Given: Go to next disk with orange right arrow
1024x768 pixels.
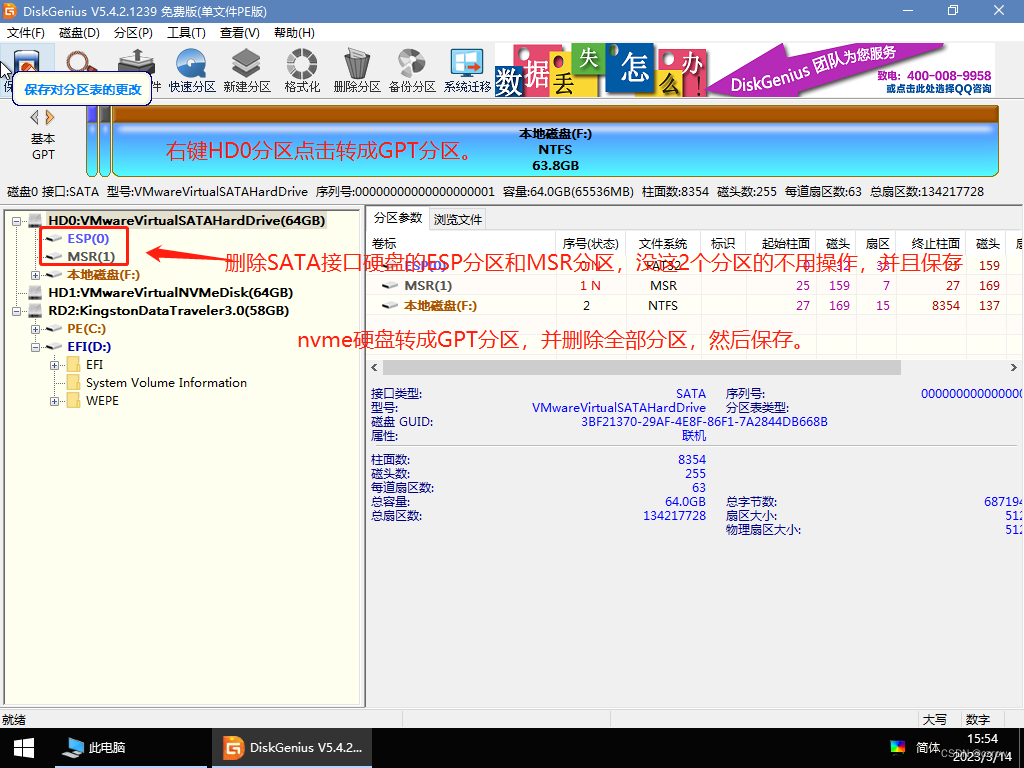Looking at the screenshot, I should [x=50, y=118].
